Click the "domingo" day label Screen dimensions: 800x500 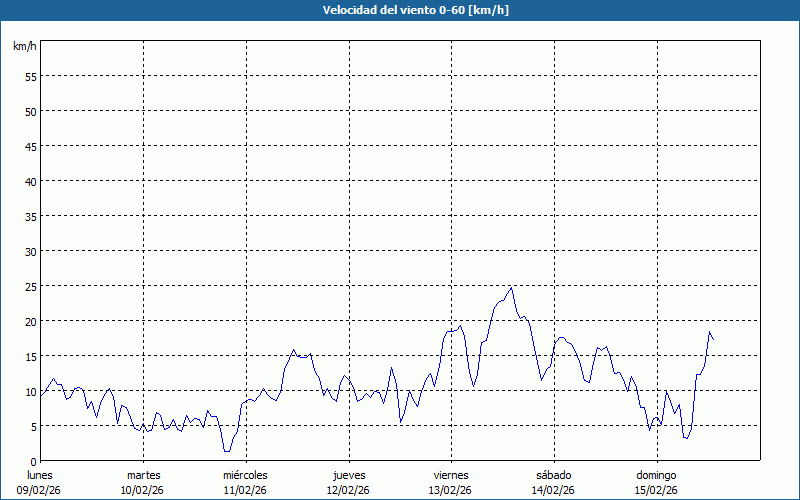point(656,475)
